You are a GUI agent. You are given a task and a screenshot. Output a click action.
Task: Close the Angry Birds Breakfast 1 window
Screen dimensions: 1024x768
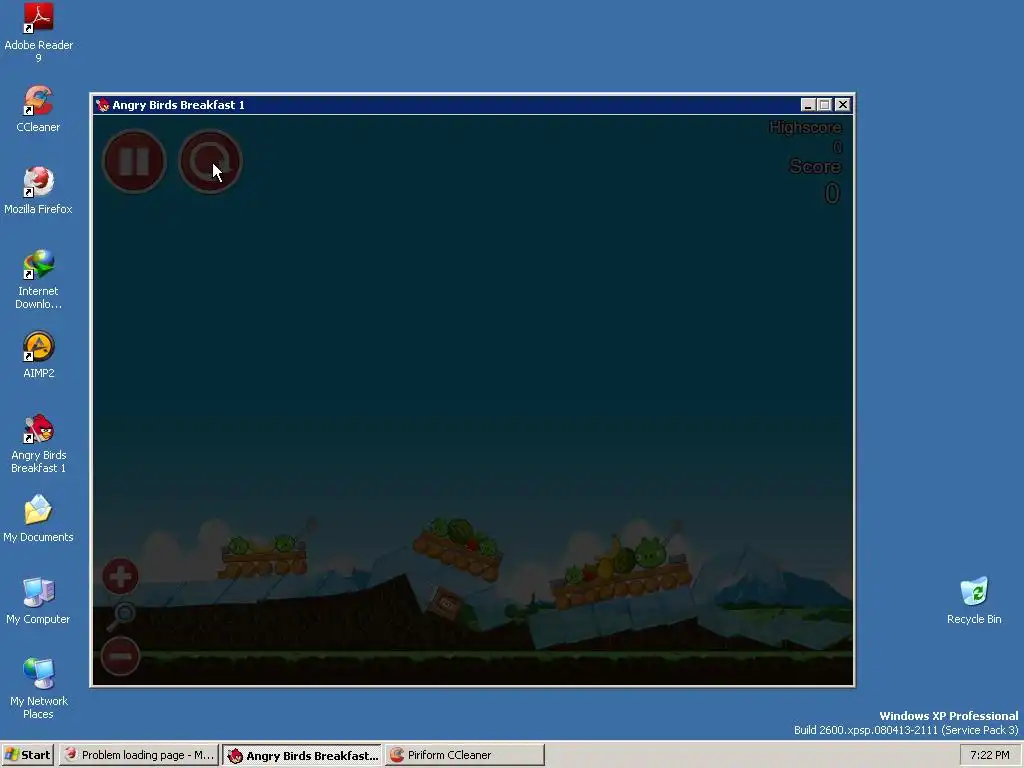(842, 104)
